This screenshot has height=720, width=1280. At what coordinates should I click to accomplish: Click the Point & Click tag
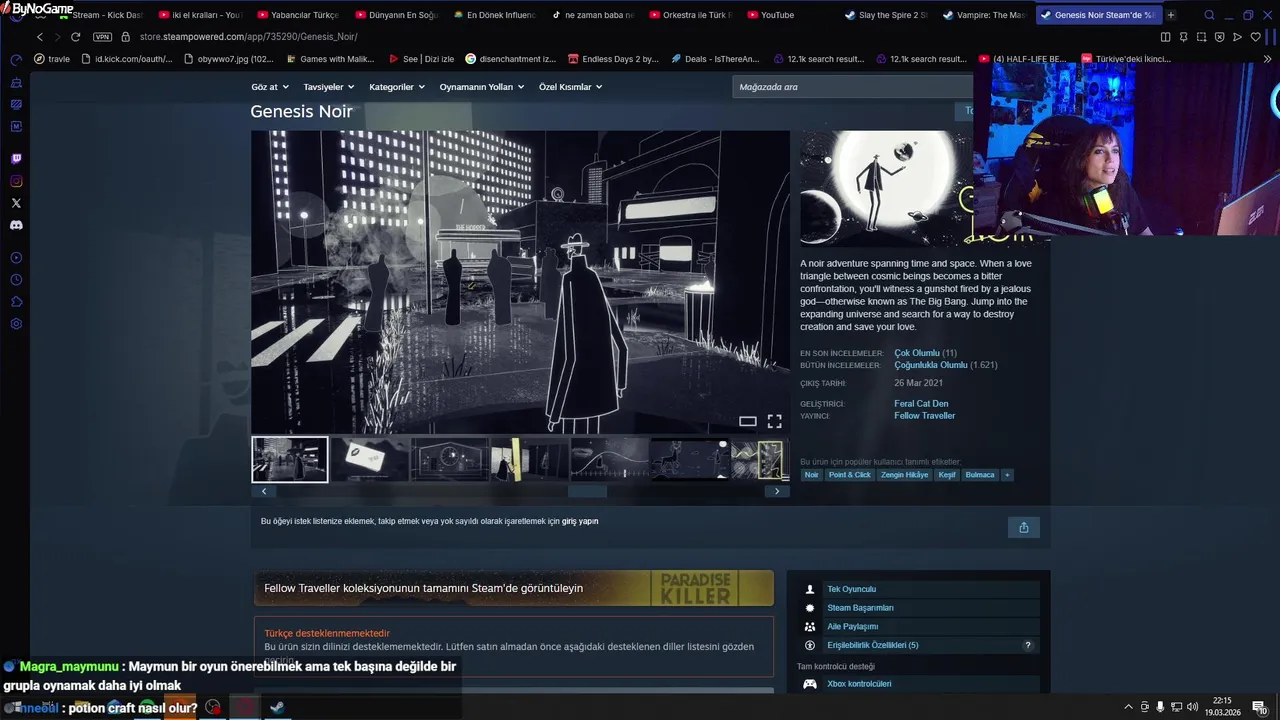coord(849,475)
